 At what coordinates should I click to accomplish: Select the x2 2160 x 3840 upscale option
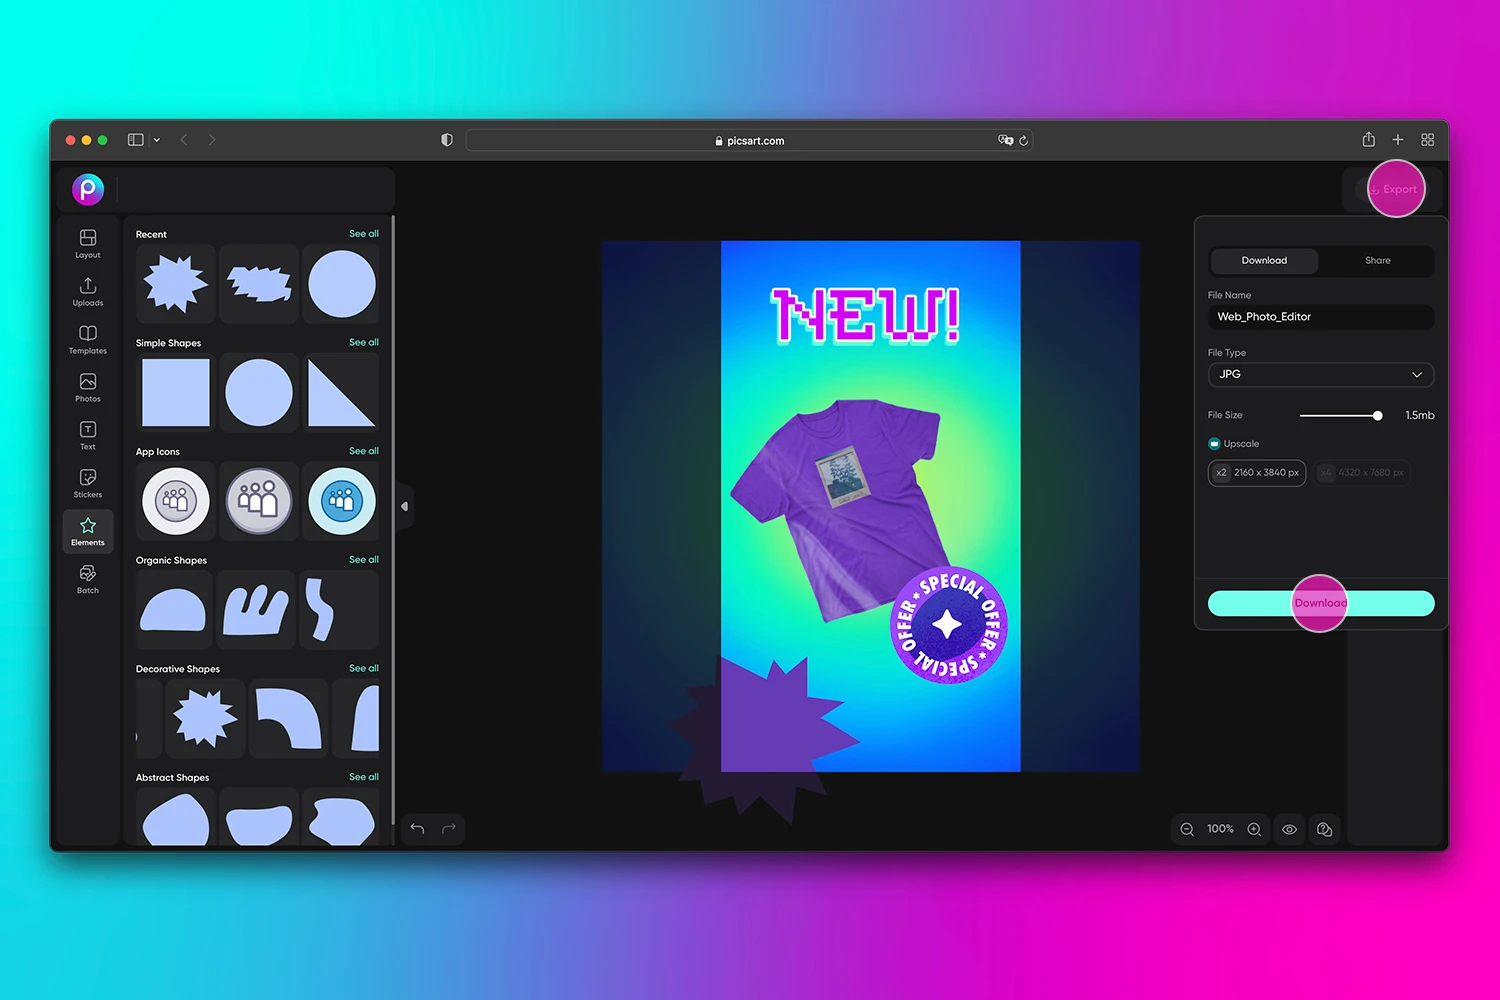click(x=1256, y=472)
